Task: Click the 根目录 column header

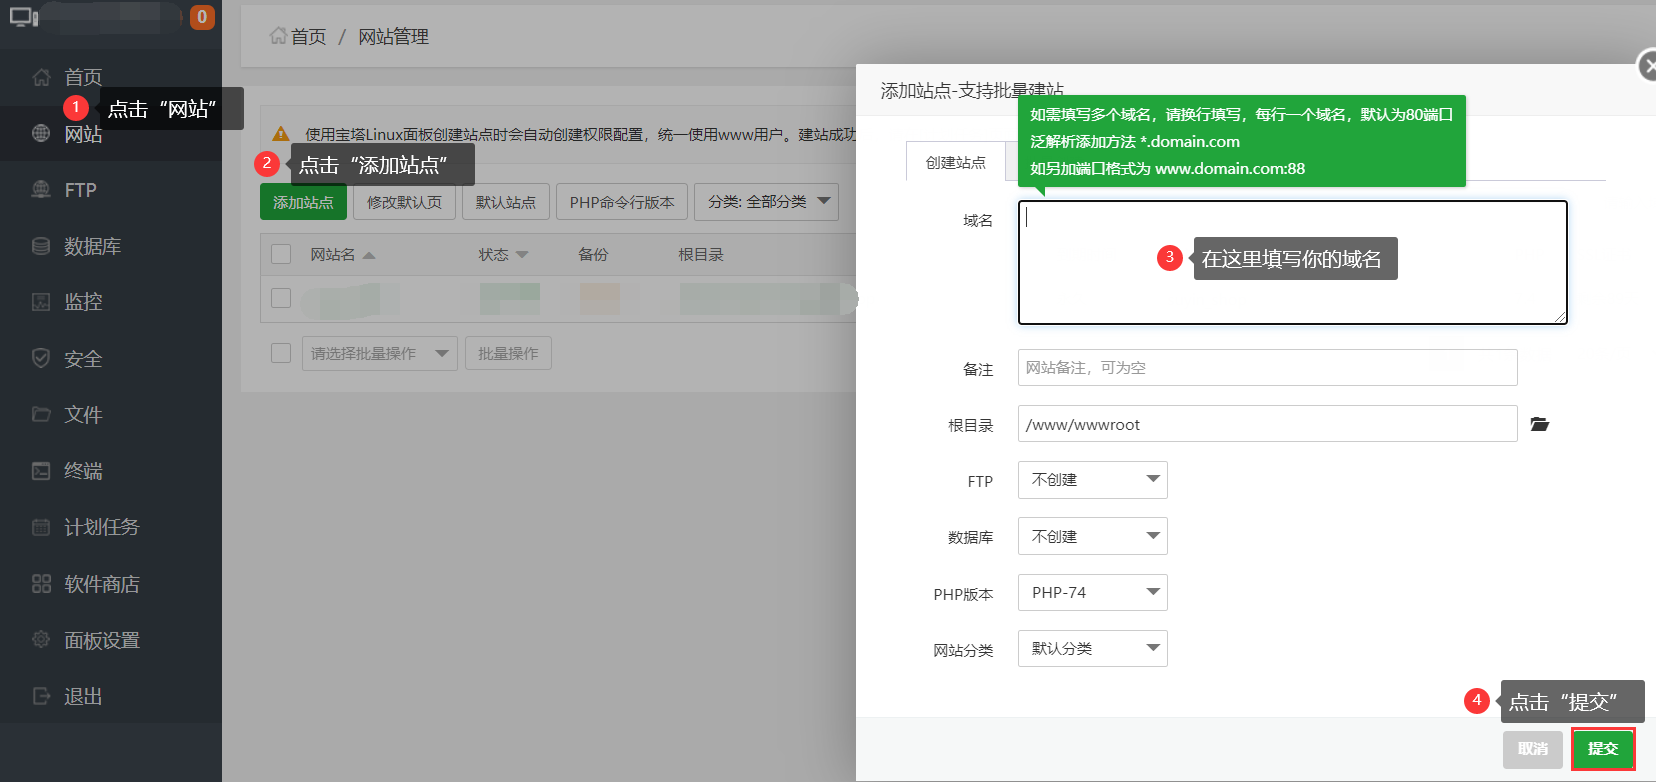Action: [701, 255]
